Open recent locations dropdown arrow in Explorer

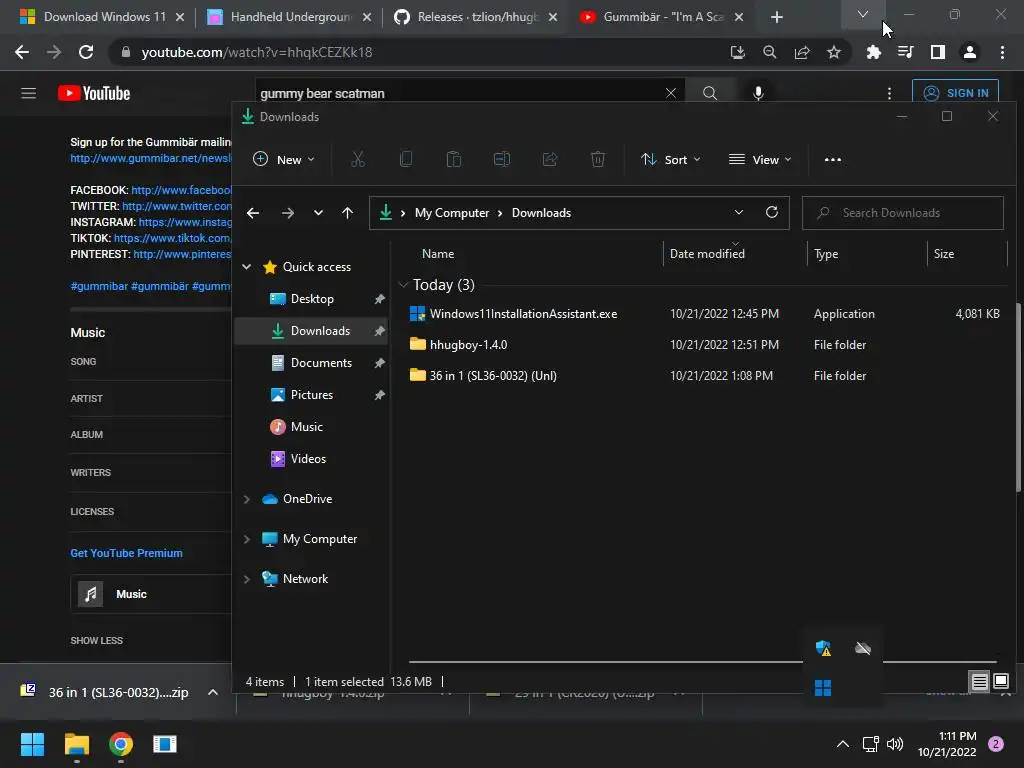[318, 213]
